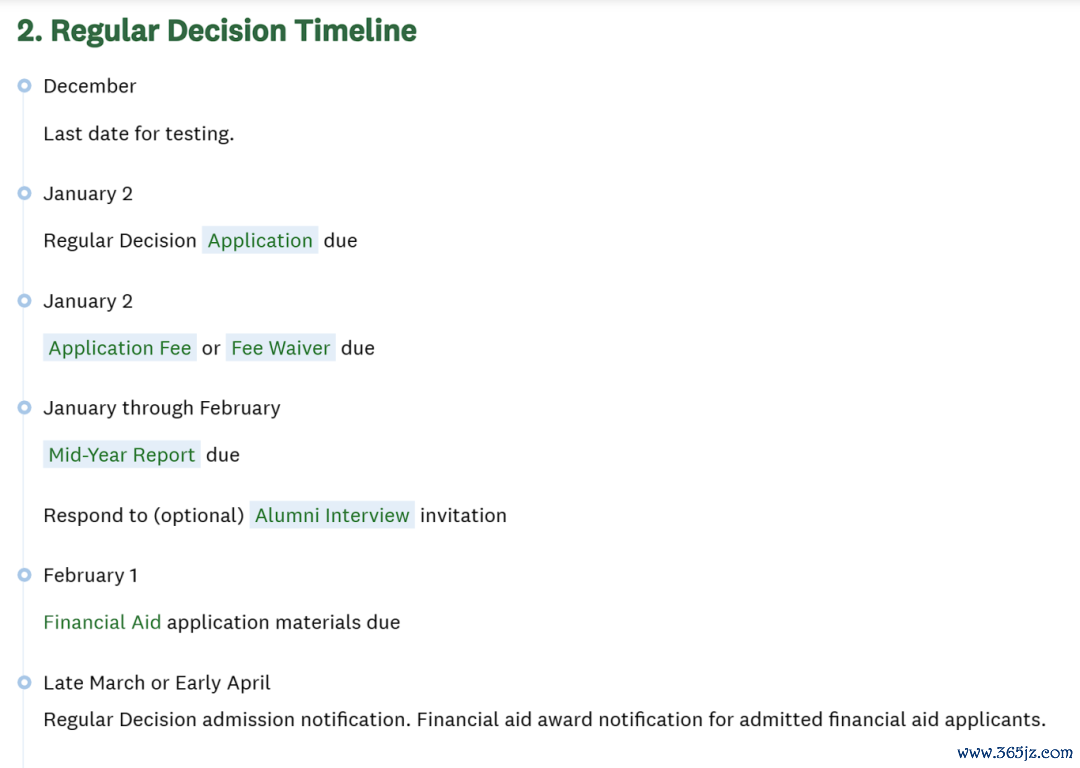Open the Application Fee link
The height and width of the screenshot is (768, 1080).
pos(120,348)
